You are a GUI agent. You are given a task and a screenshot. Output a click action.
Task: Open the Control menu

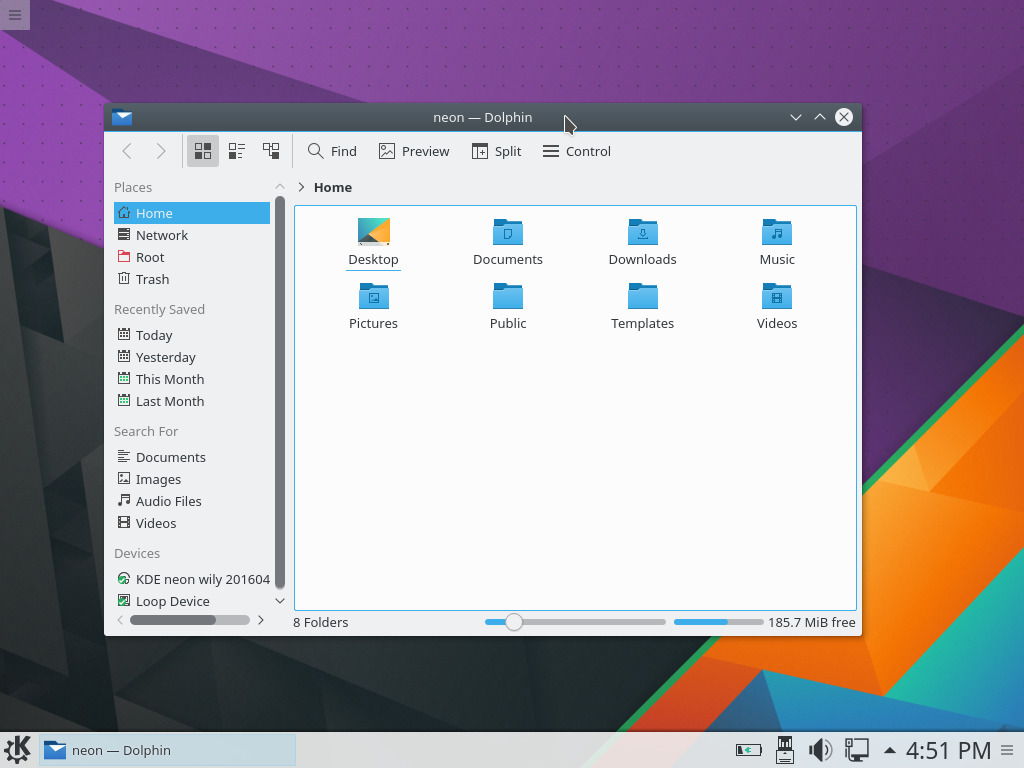pos(577,151)
